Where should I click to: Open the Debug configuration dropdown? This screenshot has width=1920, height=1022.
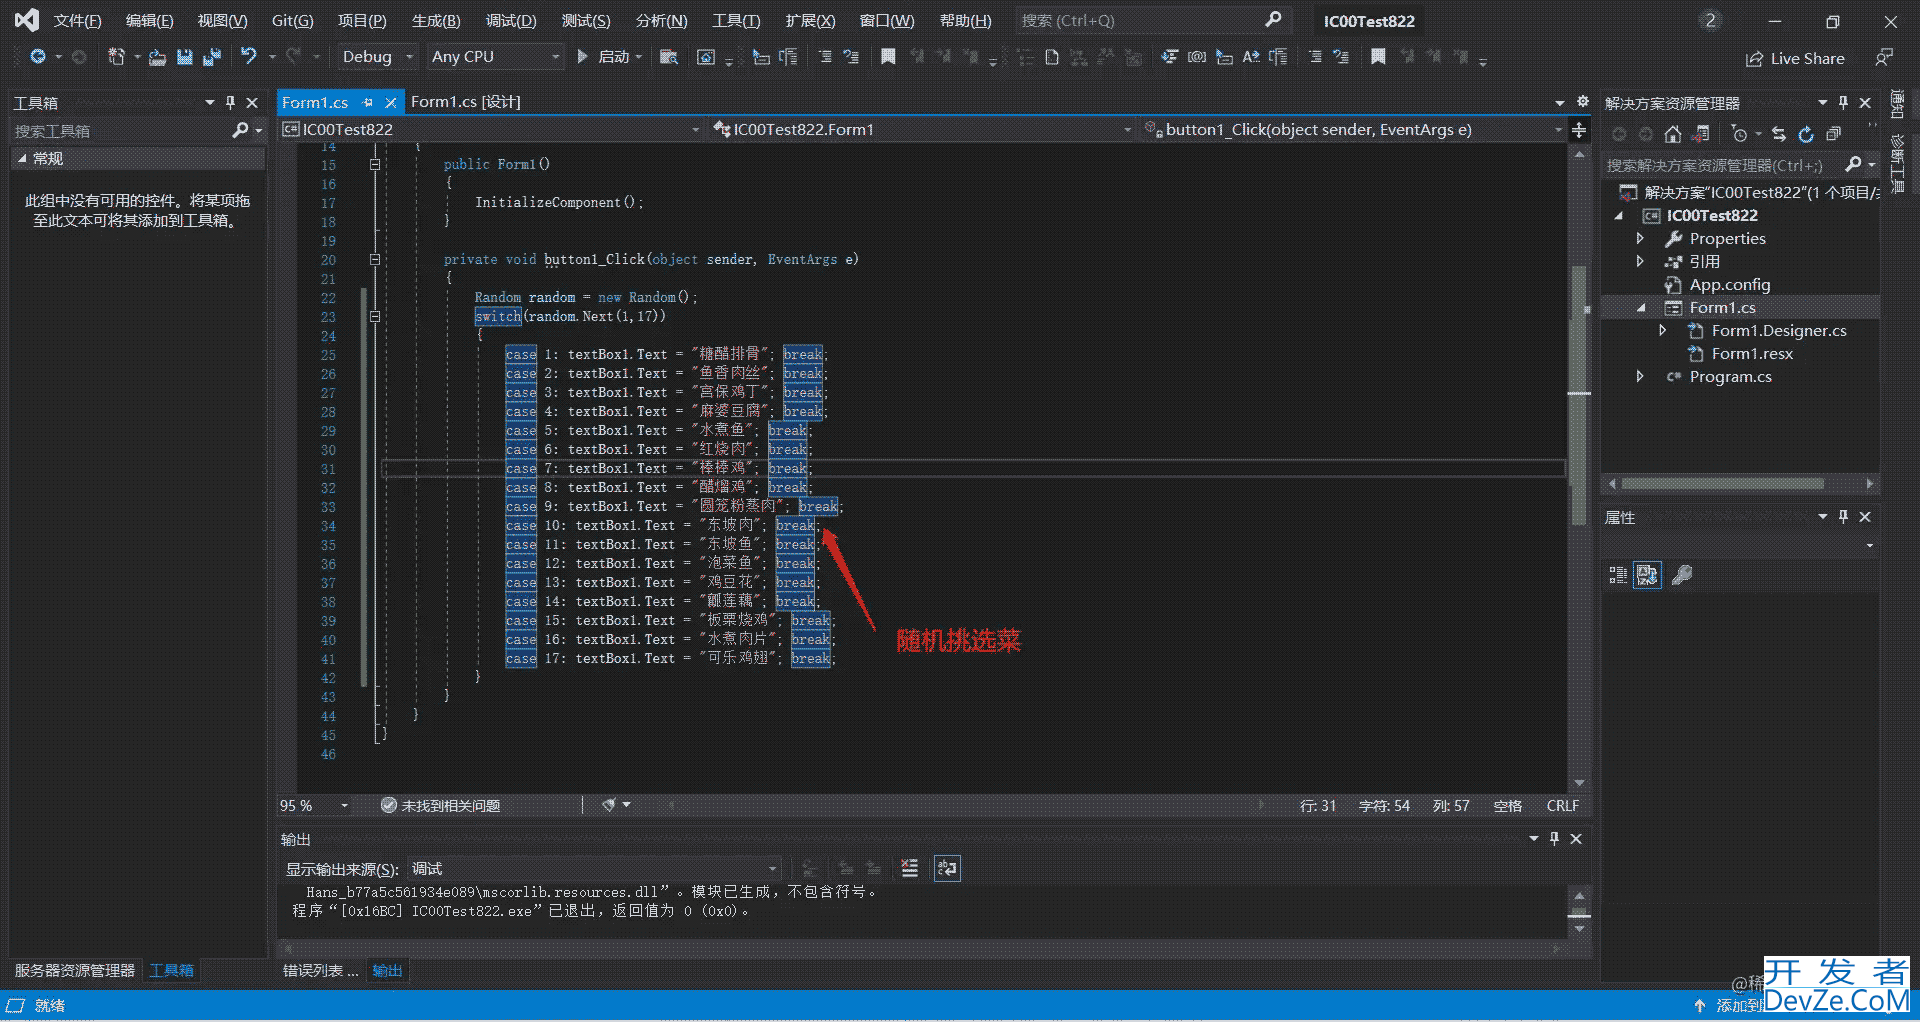coord(376,57)
